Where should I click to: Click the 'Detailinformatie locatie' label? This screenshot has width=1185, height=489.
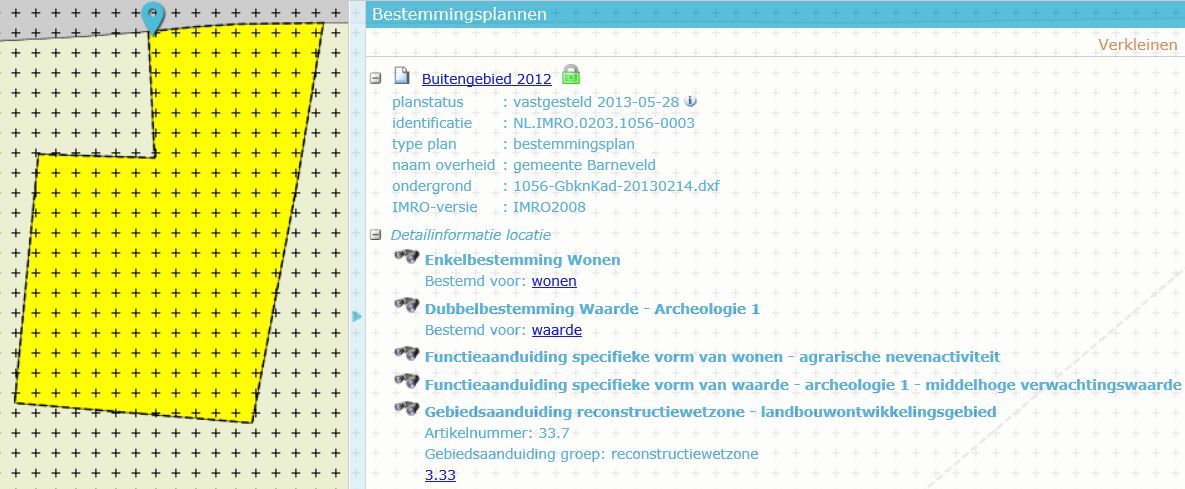[x=471, y=235]
